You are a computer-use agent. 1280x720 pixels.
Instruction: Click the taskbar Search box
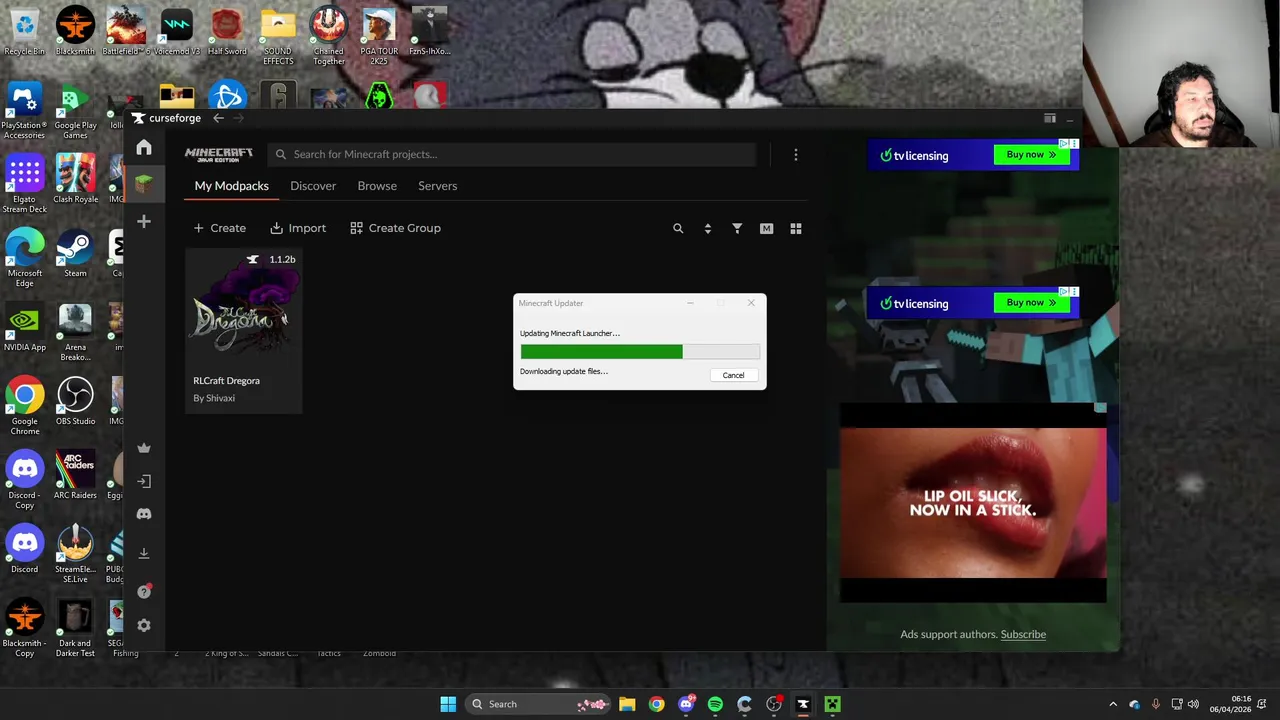(x=539, y=704)
